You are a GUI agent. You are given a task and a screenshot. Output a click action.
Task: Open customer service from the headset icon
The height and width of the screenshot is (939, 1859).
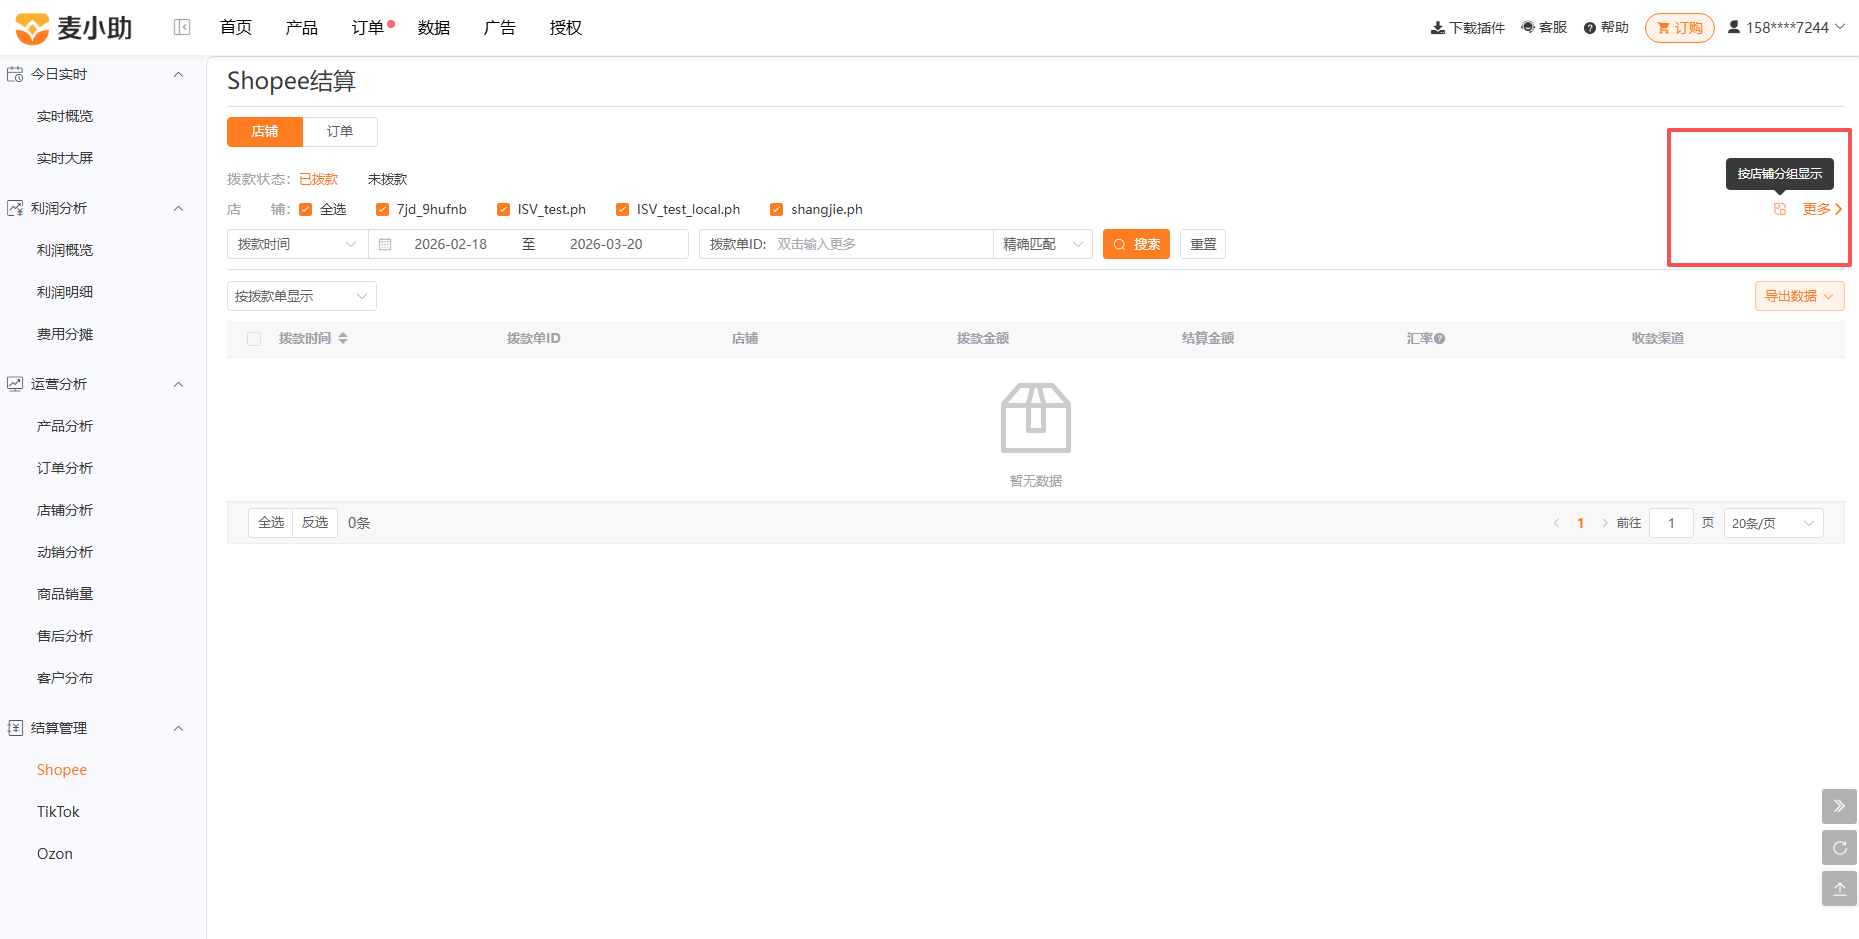(x=1528, y=27)
